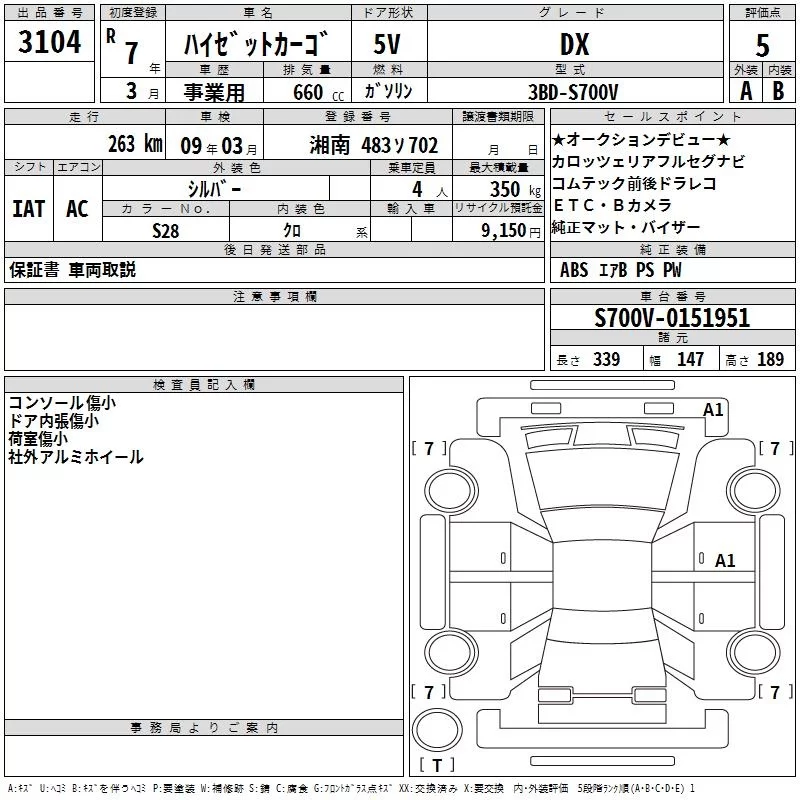This screenshot has height=800, width=800.
Task: Click registration number 湘南 483ソ702
Action: (374, 145)
